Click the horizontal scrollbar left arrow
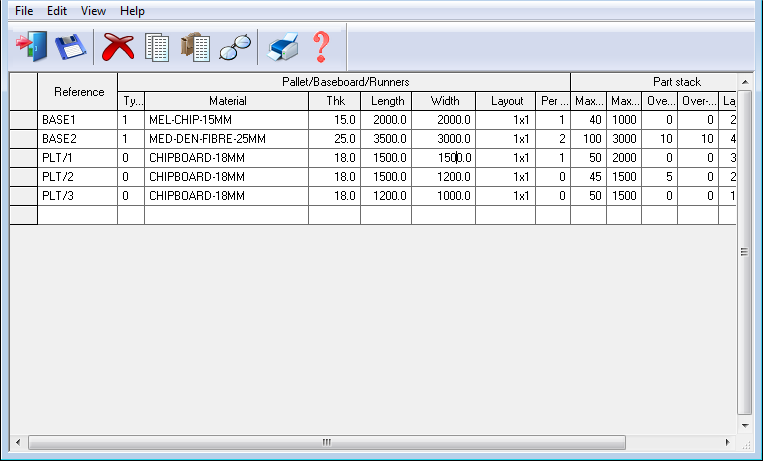The width and height of the screenshot is (763, 461). point(18,443)
